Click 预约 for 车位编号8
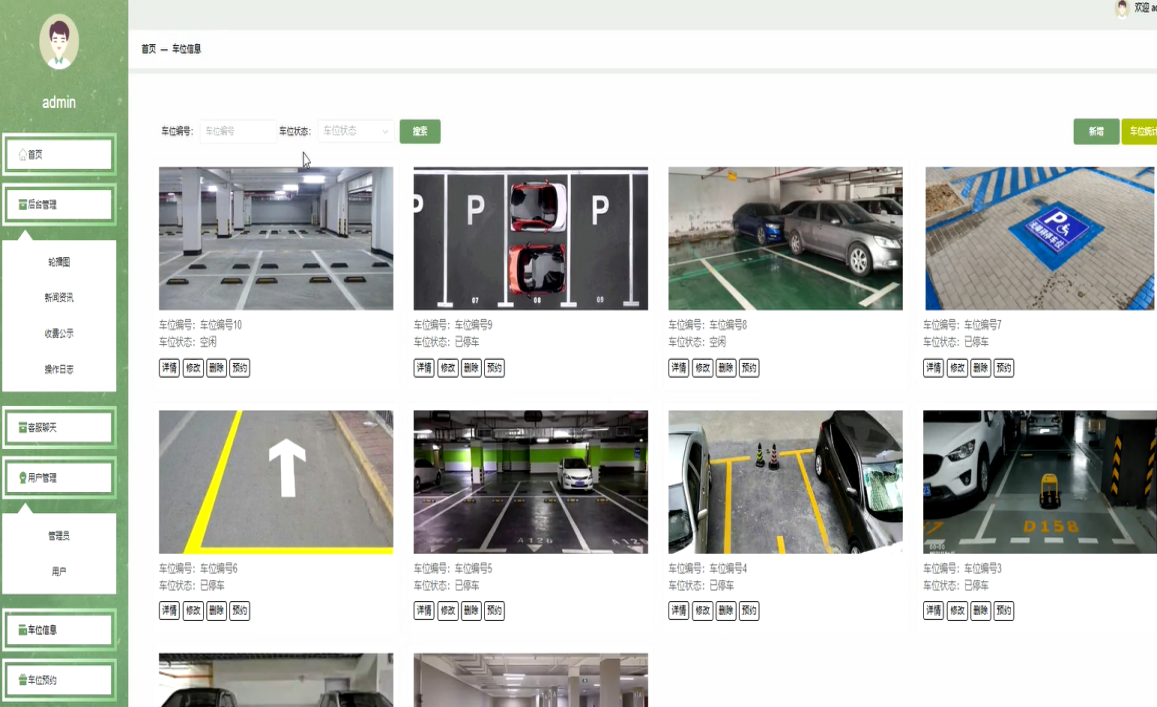 [x=749, y=368]
